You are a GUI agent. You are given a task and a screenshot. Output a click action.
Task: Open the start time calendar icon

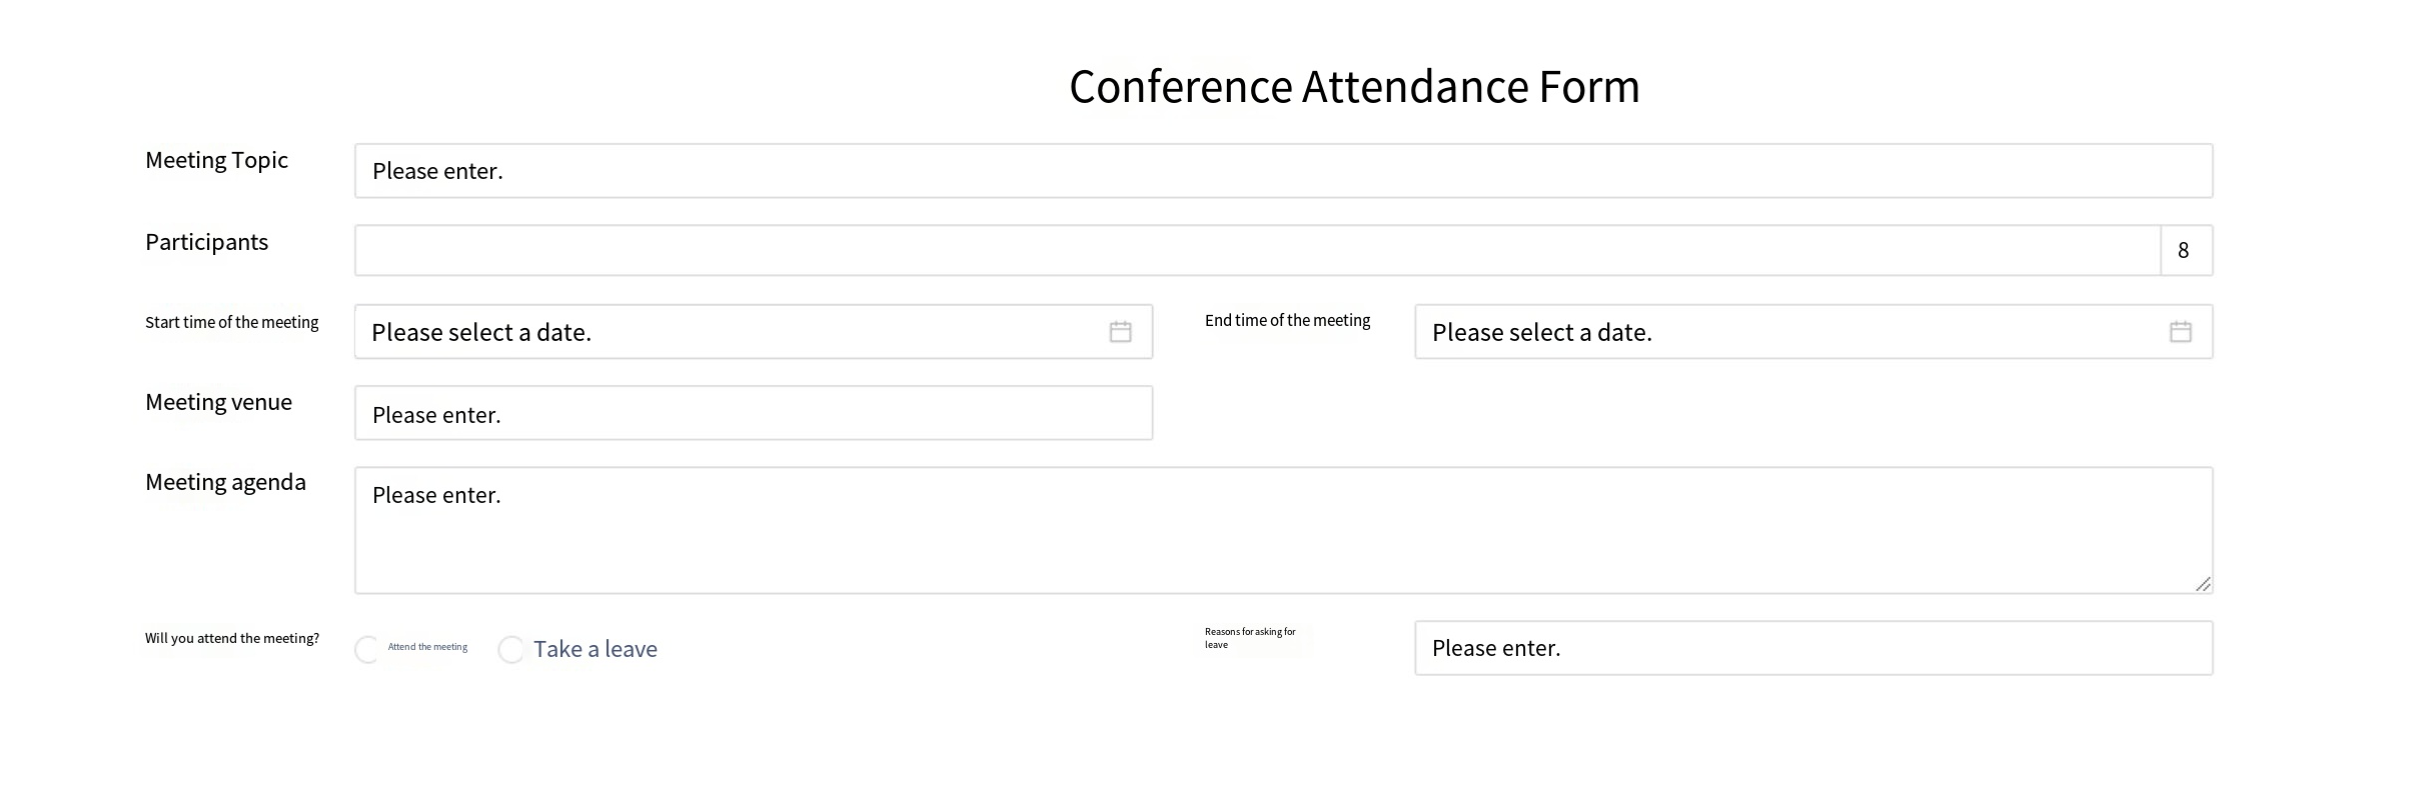click(1120, 332)
